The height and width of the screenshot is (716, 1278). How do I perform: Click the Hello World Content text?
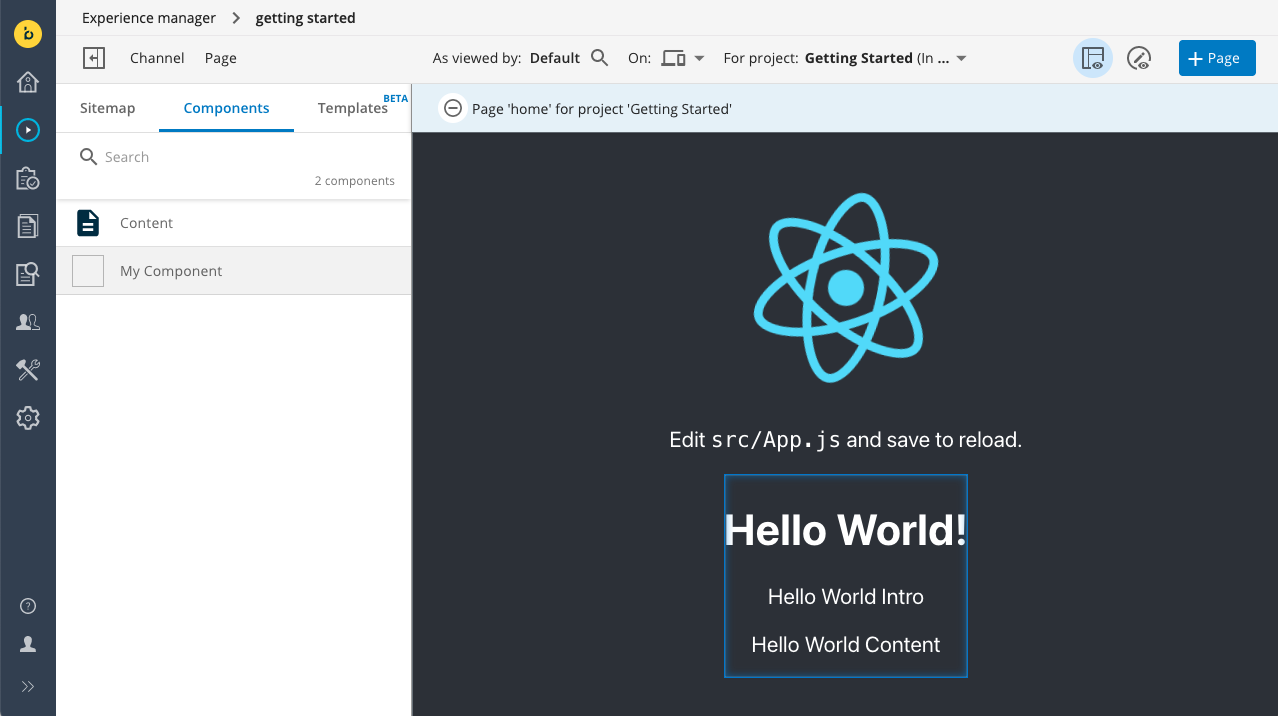(x=846, y=645)
